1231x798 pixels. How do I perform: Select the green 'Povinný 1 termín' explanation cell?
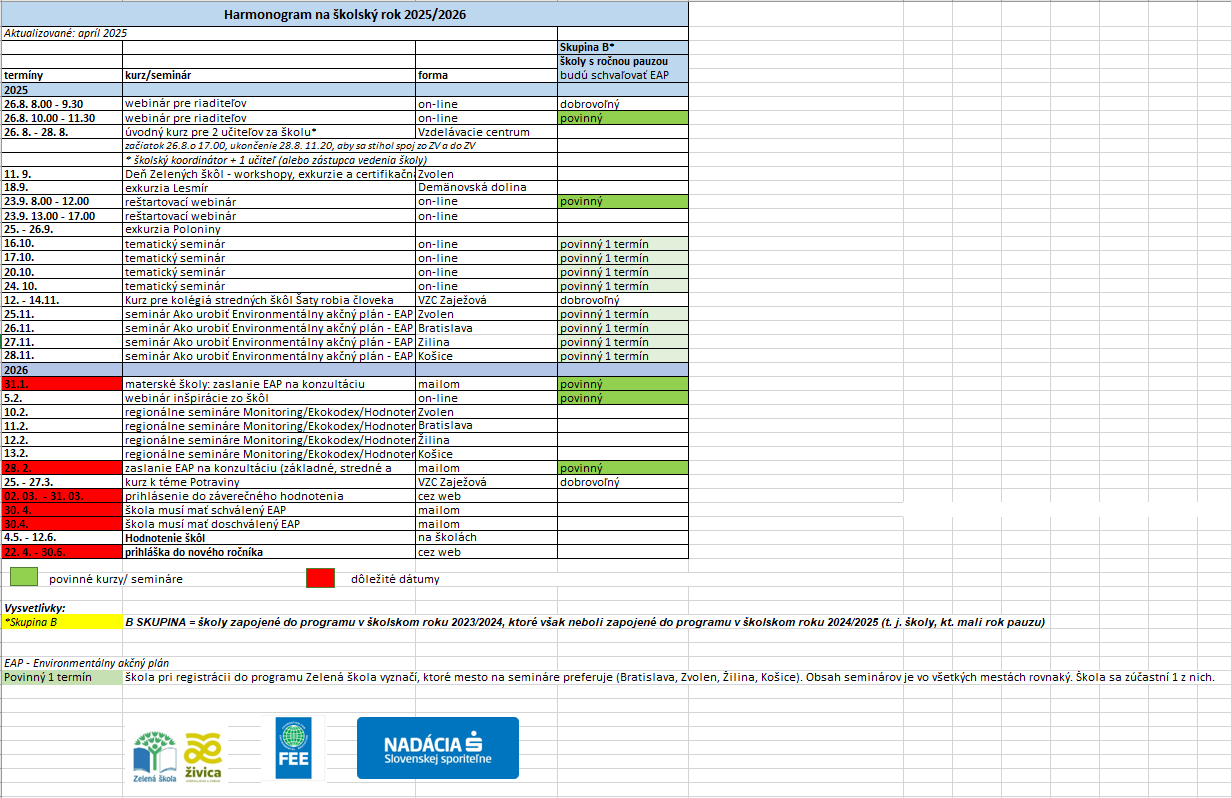61,677
